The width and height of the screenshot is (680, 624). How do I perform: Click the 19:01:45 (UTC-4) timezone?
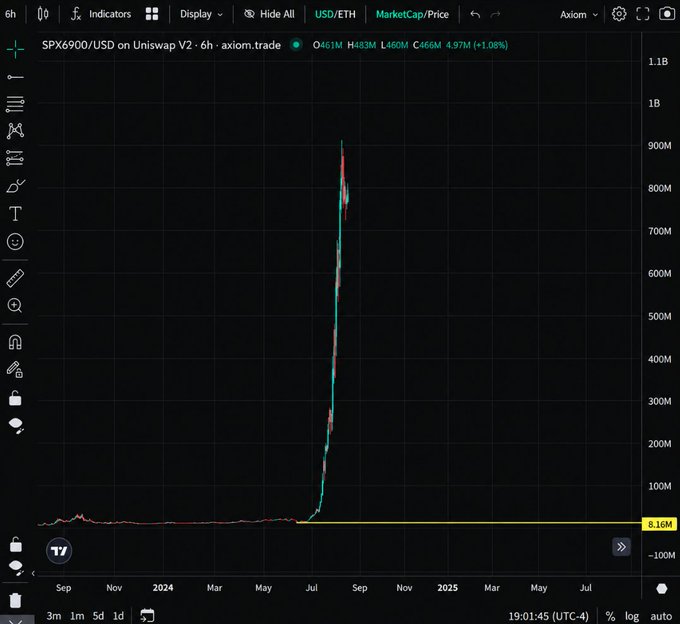(x=549, y=616)
